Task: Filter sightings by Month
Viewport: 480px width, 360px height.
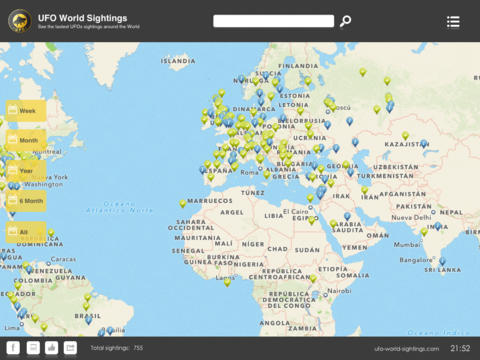Action: [x=26, y=140]
